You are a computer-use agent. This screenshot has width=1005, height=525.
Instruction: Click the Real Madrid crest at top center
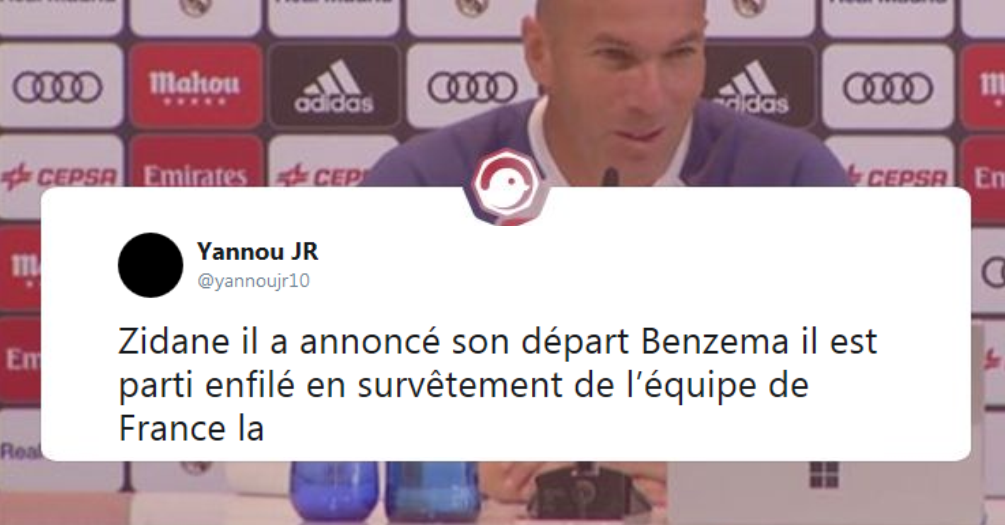point(472,7)
